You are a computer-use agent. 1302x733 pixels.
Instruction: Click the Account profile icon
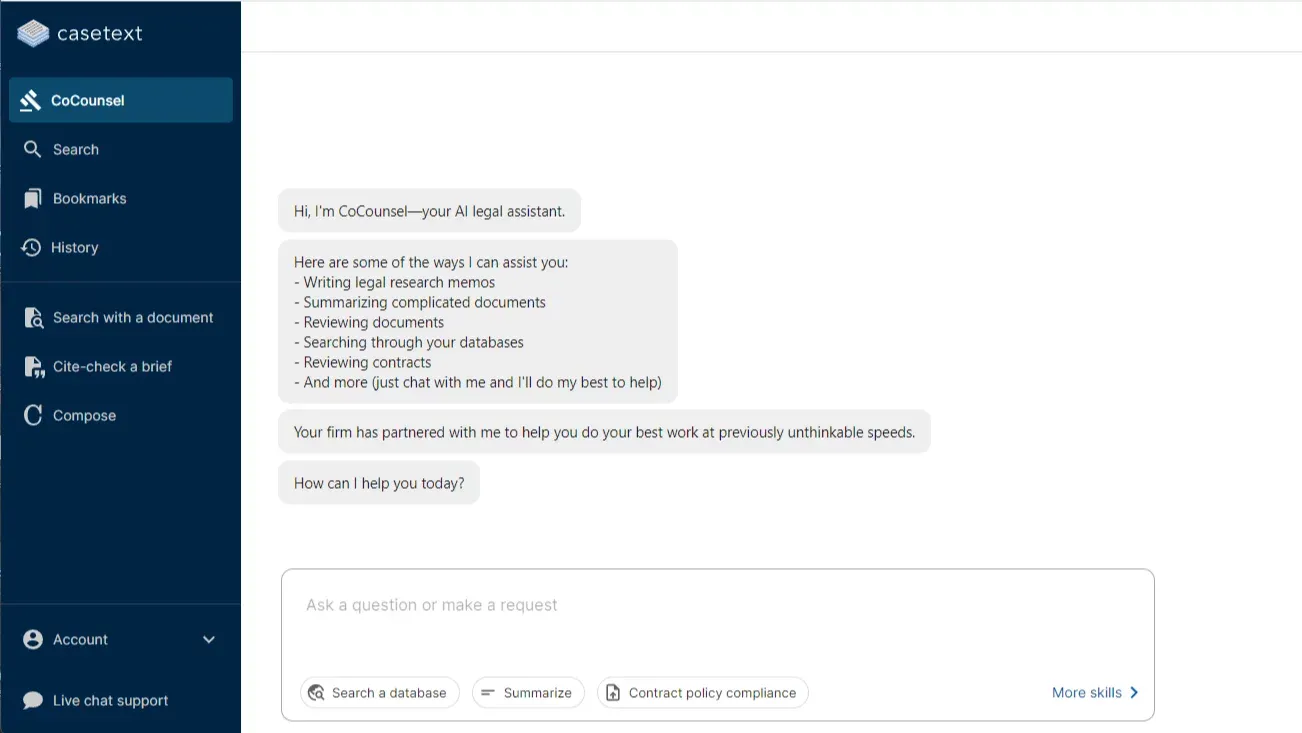click(x=33, y=639)
